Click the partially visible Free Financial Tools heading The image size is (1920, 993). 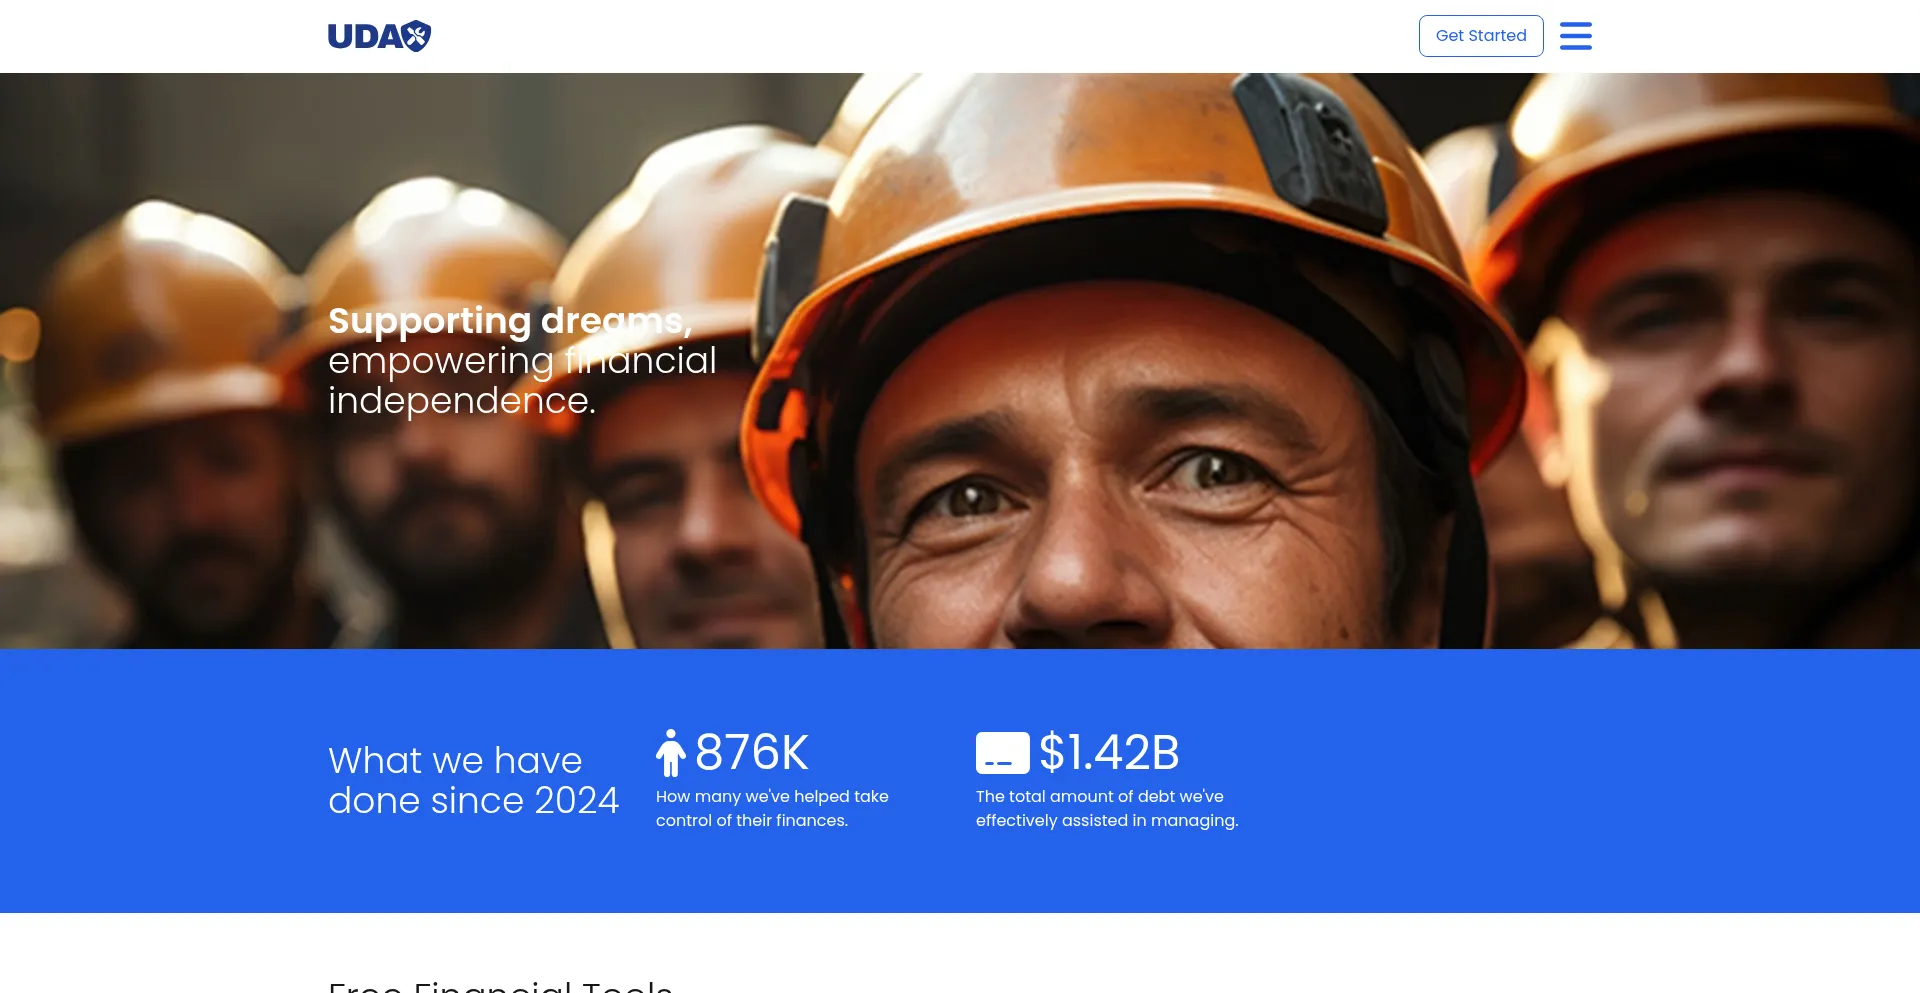(x=500, y=985)
